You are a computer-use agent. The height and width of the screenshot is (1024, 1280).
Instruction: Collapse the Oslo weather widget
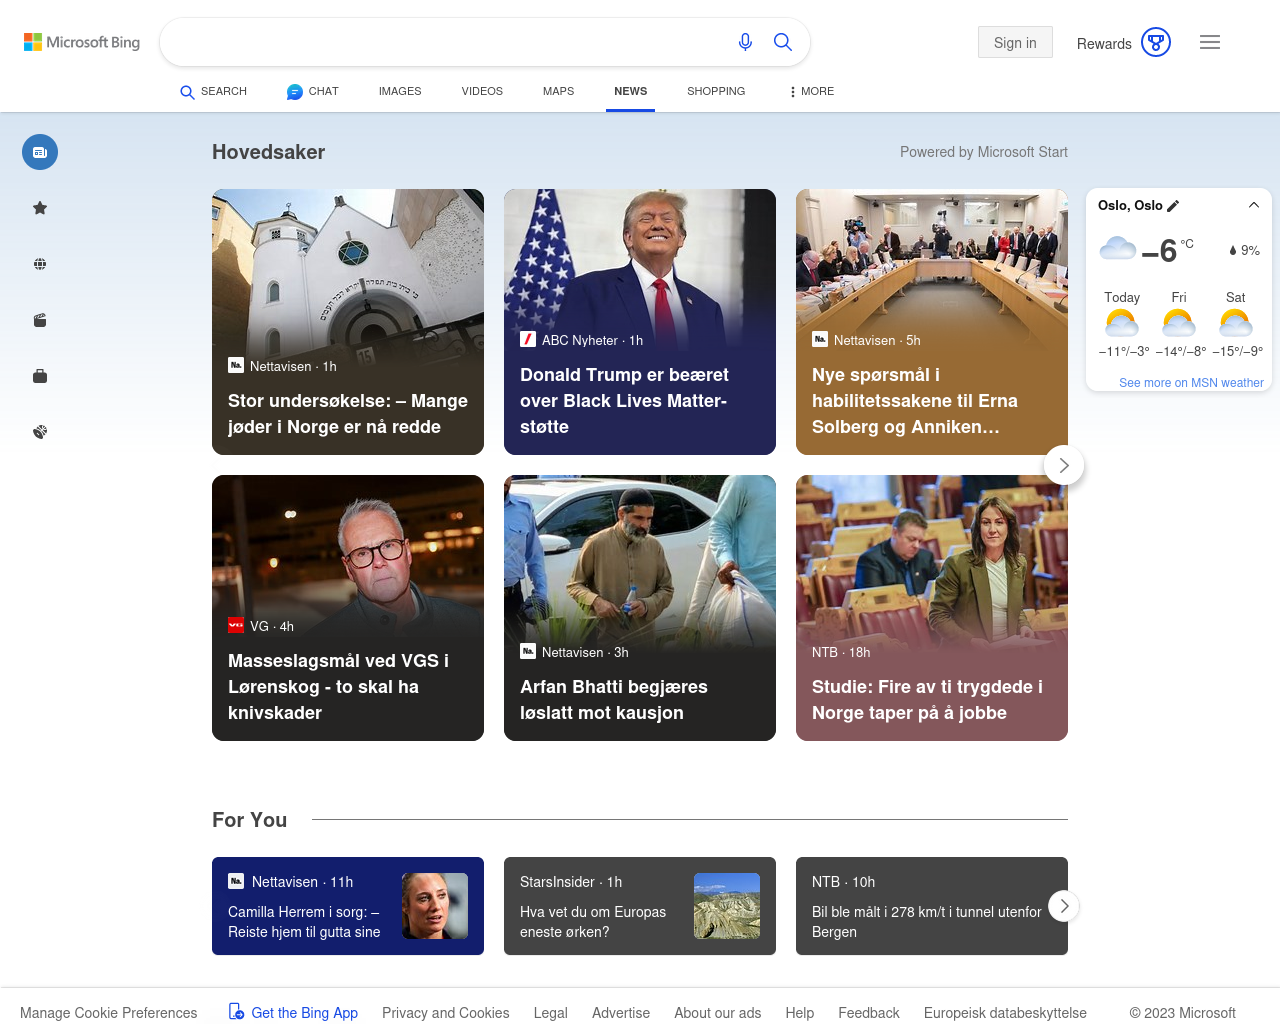(x=1253, y=205)
